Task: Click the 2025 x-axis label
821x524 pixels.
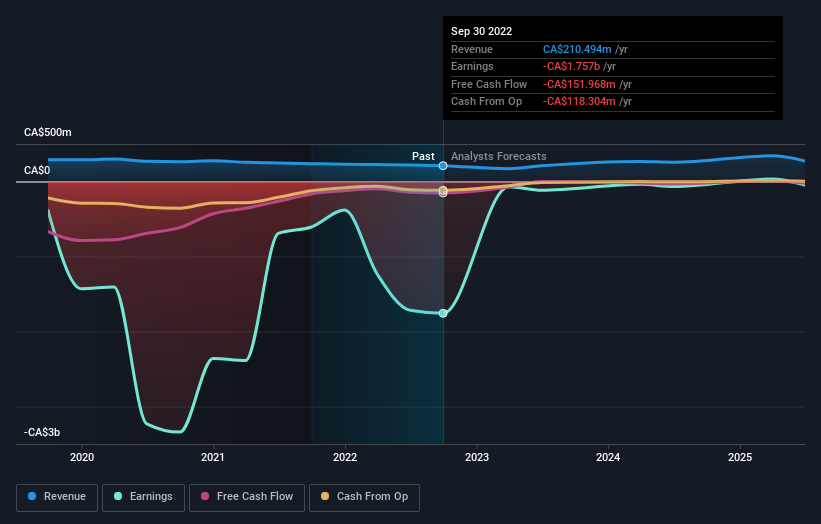Action: pos(740,458)
